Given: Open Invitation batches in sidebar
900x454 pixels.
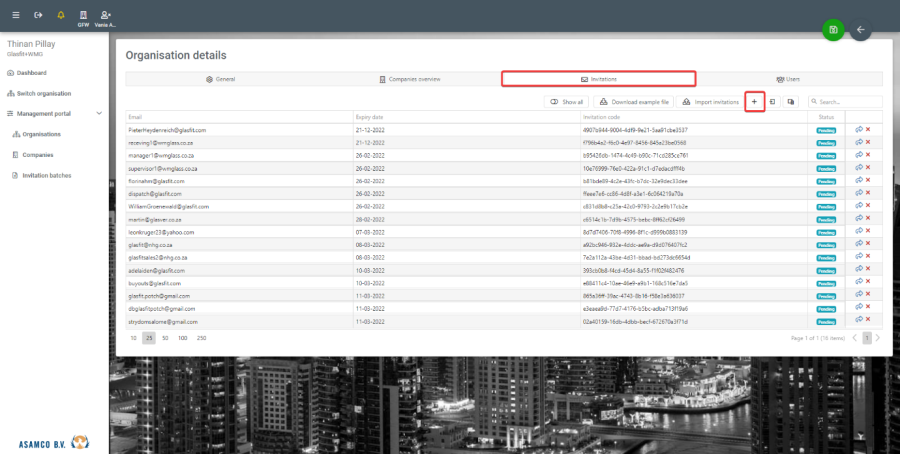Looking at the screenshot, I should (x=46, y=175).
